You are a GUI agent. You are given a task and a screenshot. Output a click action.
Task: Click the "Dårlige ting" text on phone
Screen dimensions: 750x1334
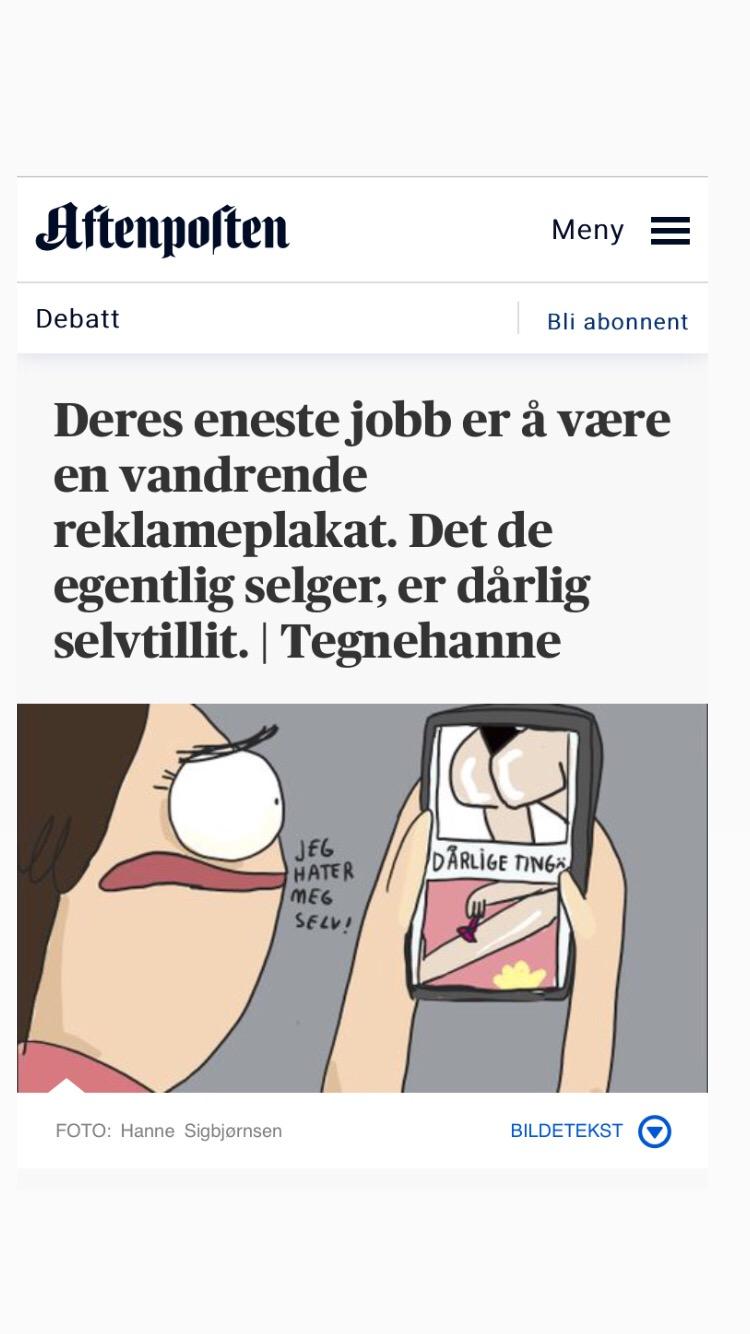pyautogui.click(x=496, y=863)
